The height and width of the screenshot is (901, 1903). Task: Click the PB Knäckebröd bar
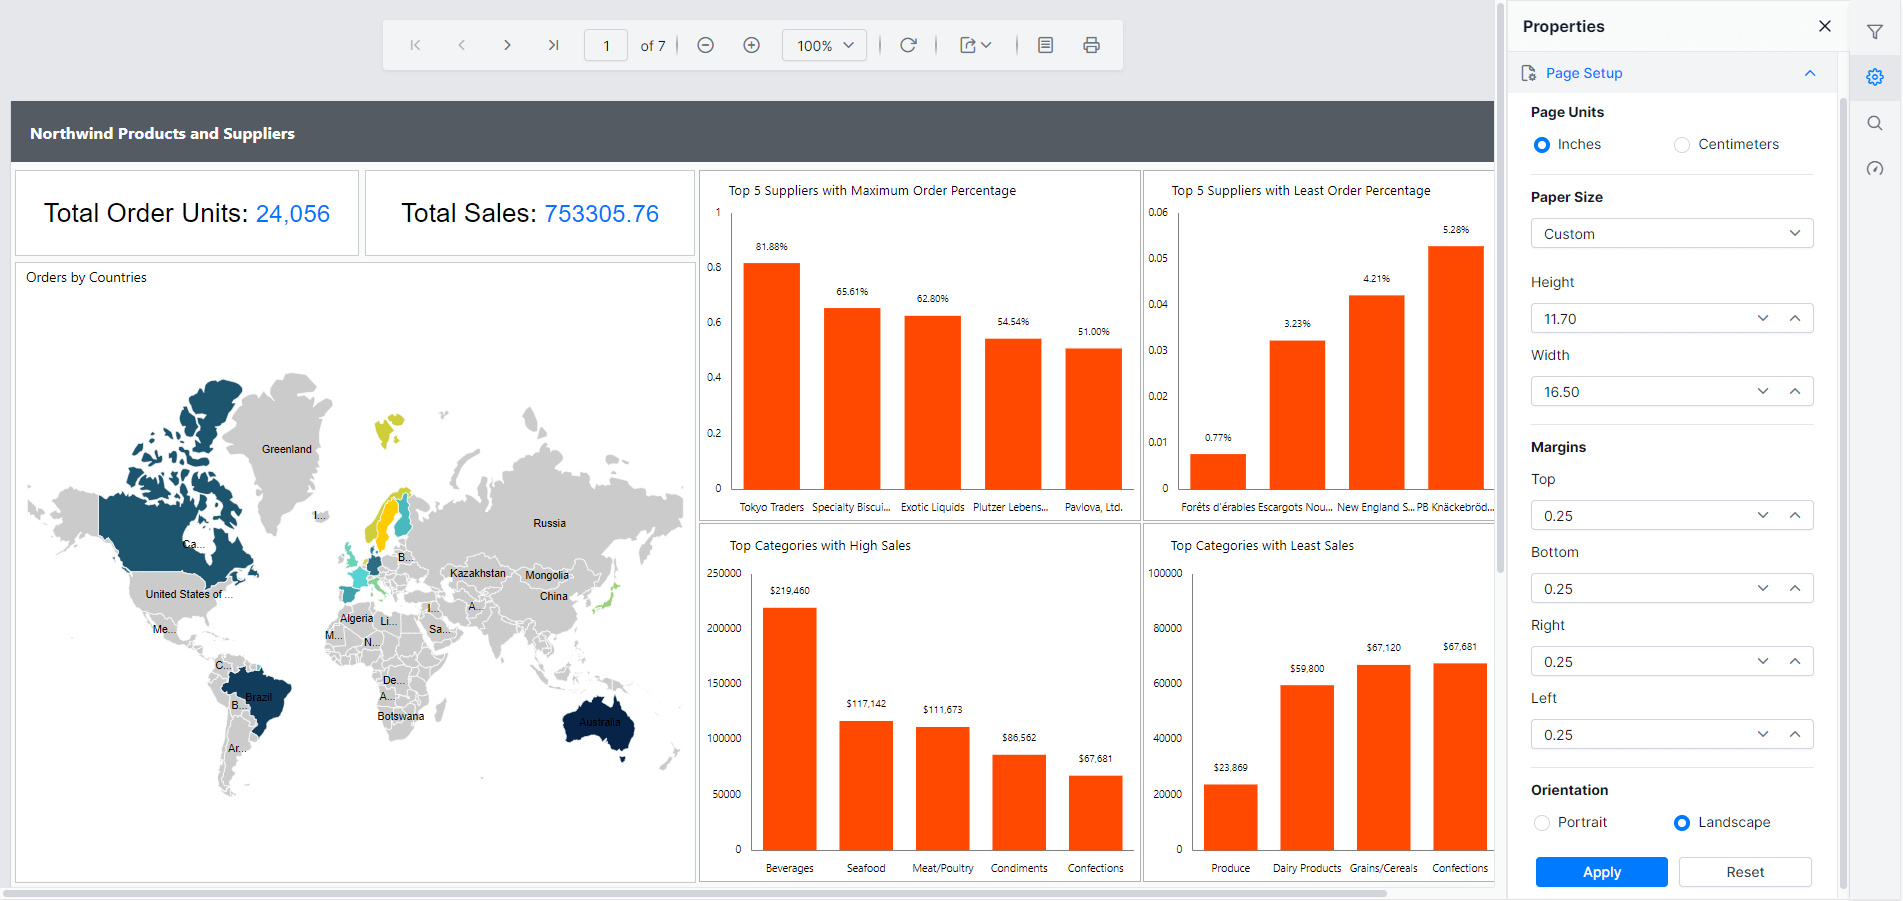pos(1455,368)
